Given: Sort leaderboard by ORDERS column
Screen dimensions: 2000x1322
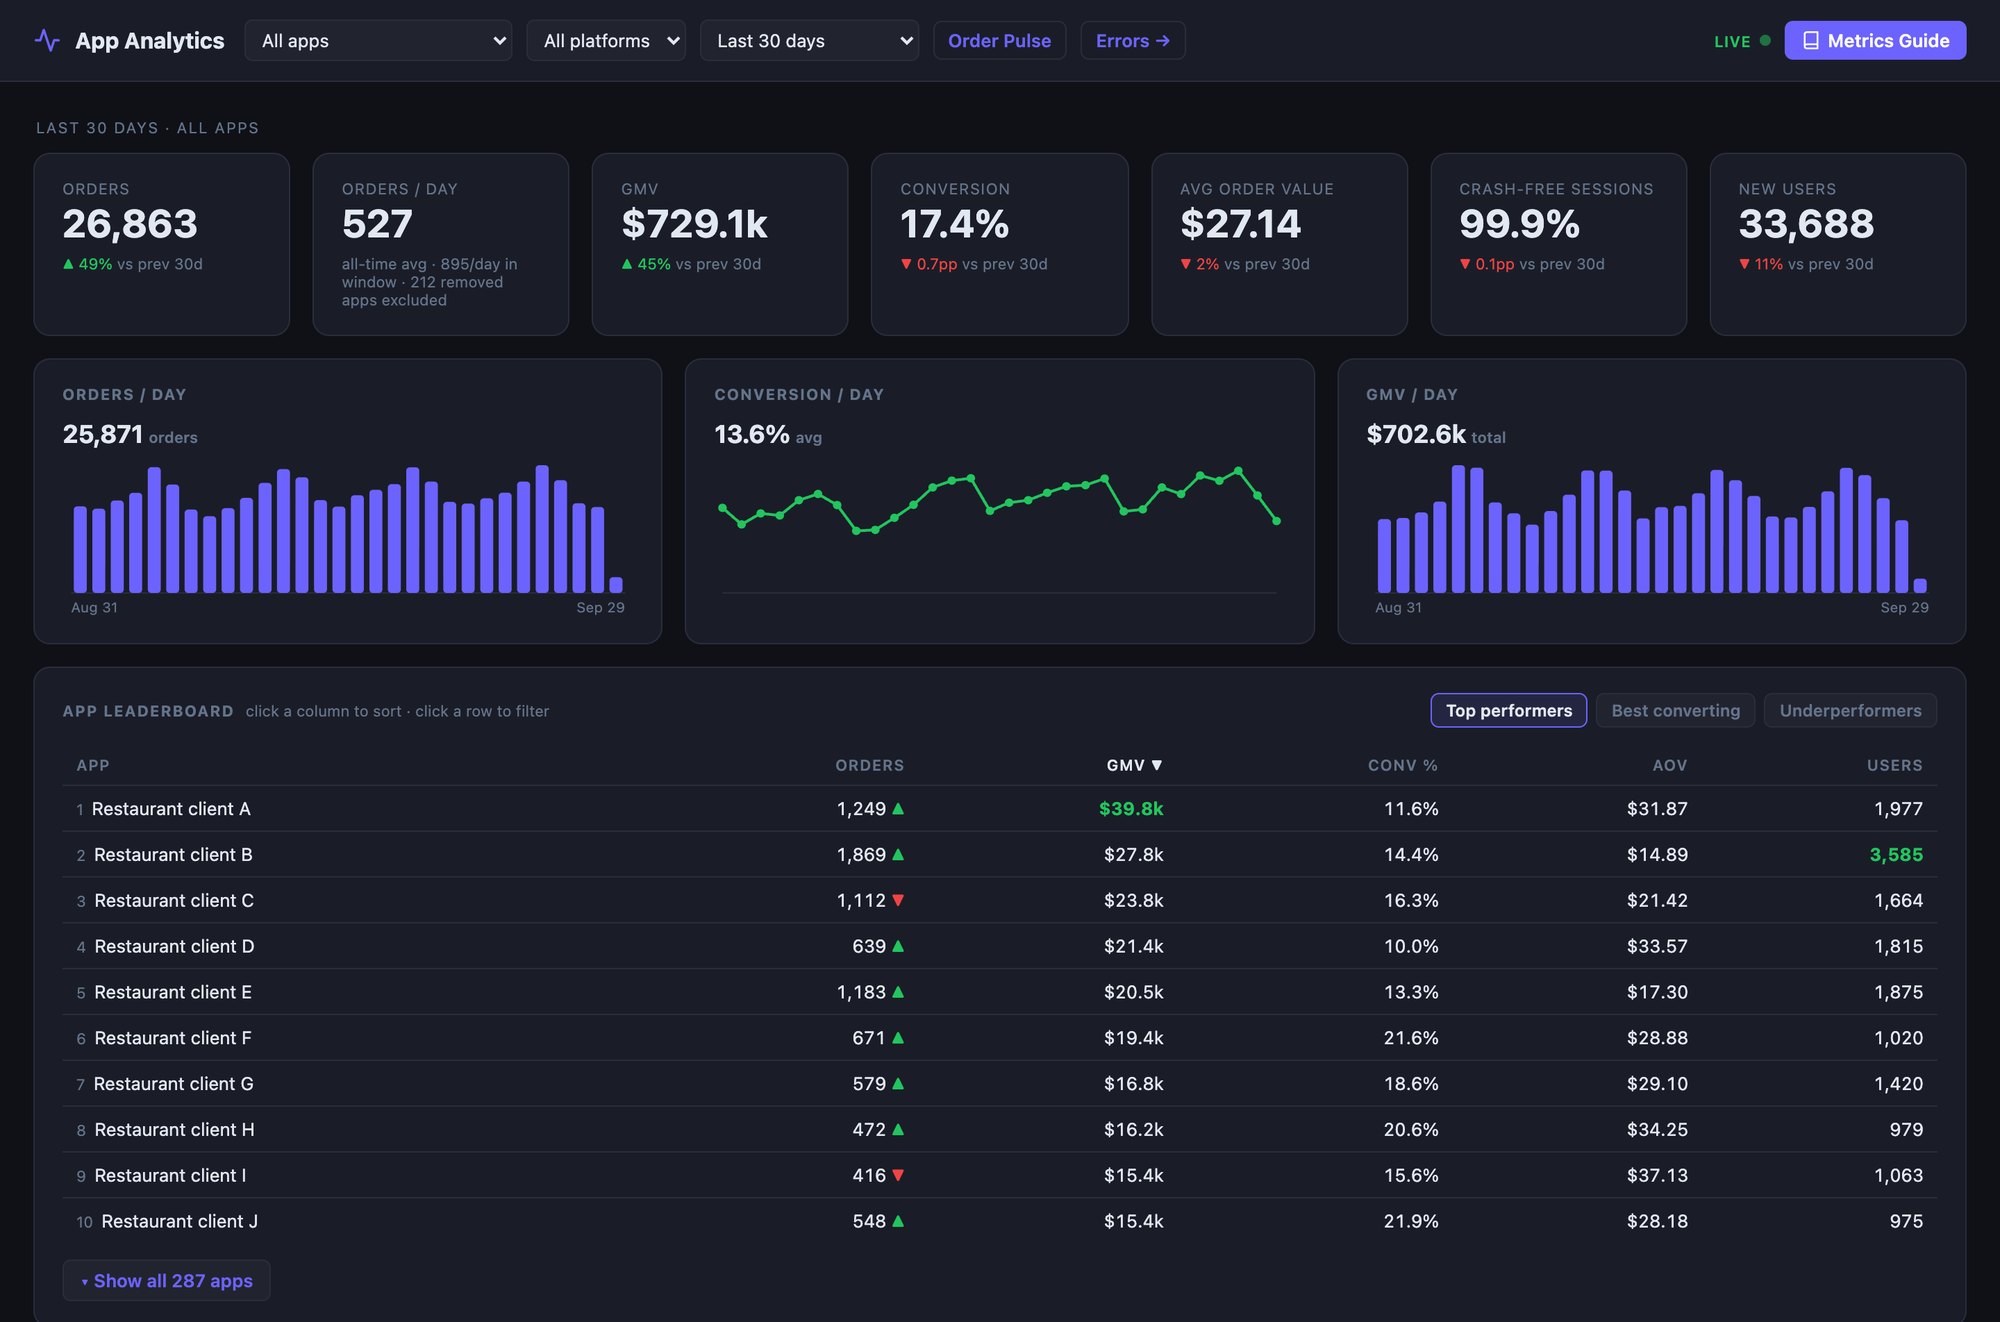Looking at the screenshot, I should 869,765.
